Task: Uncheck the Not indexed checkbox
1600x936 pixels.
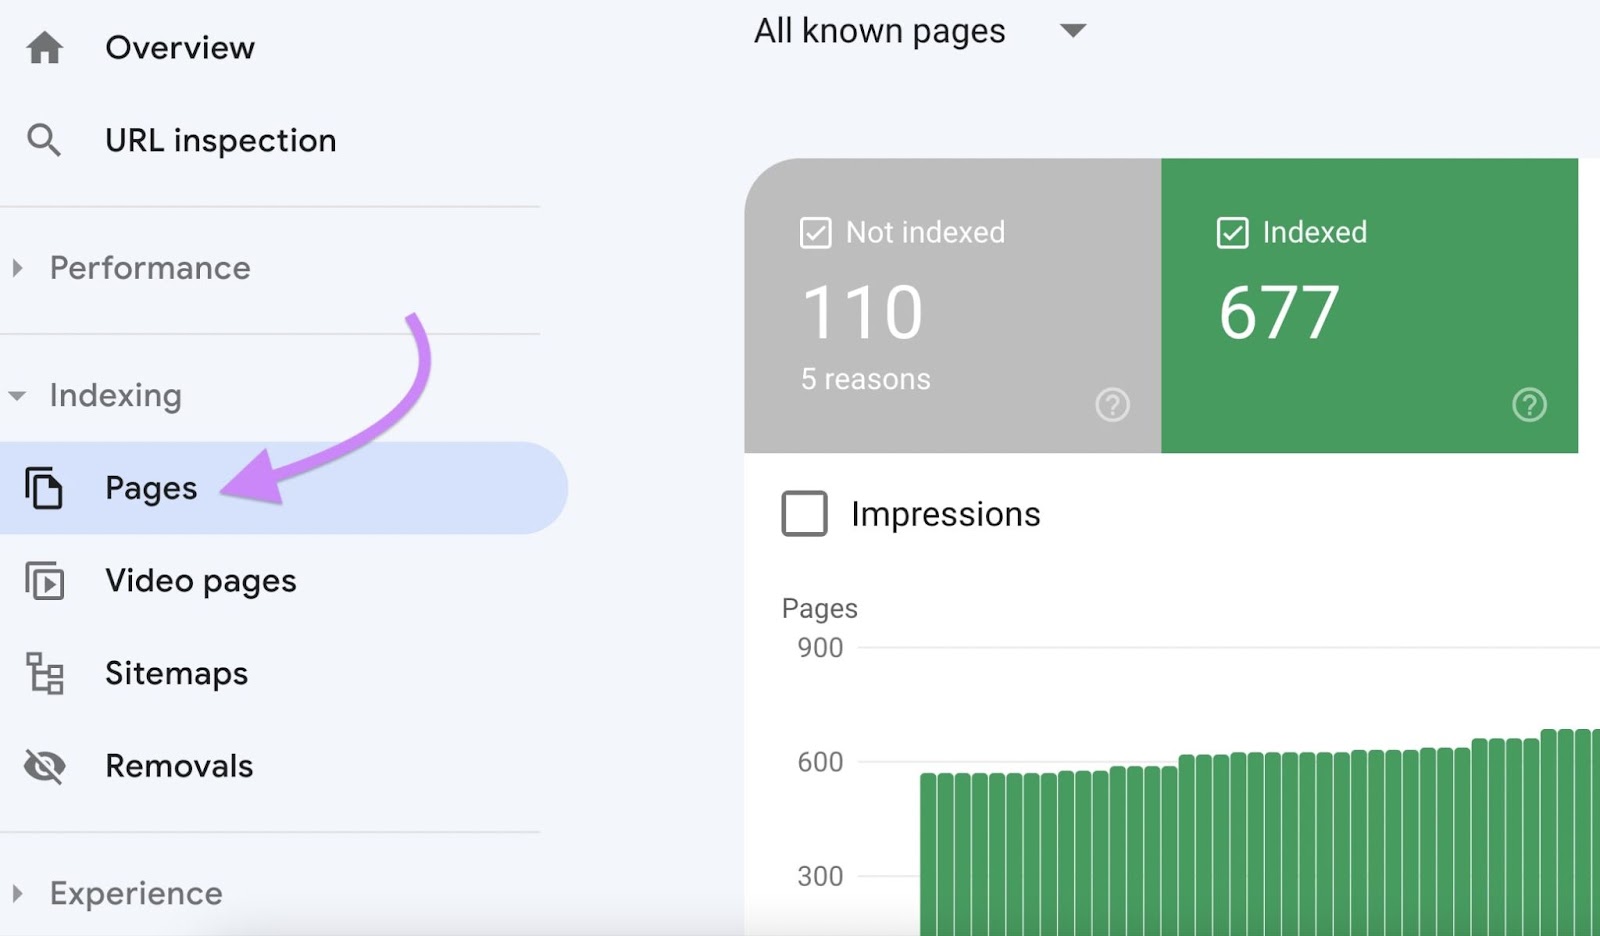Action: click(x=817, y=232)
